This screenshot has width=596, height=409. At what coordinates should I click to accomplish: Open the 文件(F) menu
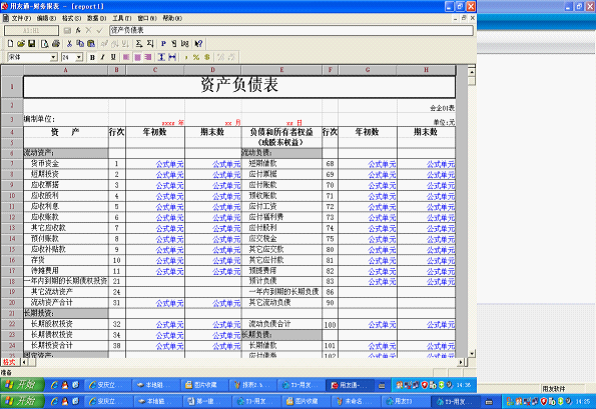pos(21,18)
